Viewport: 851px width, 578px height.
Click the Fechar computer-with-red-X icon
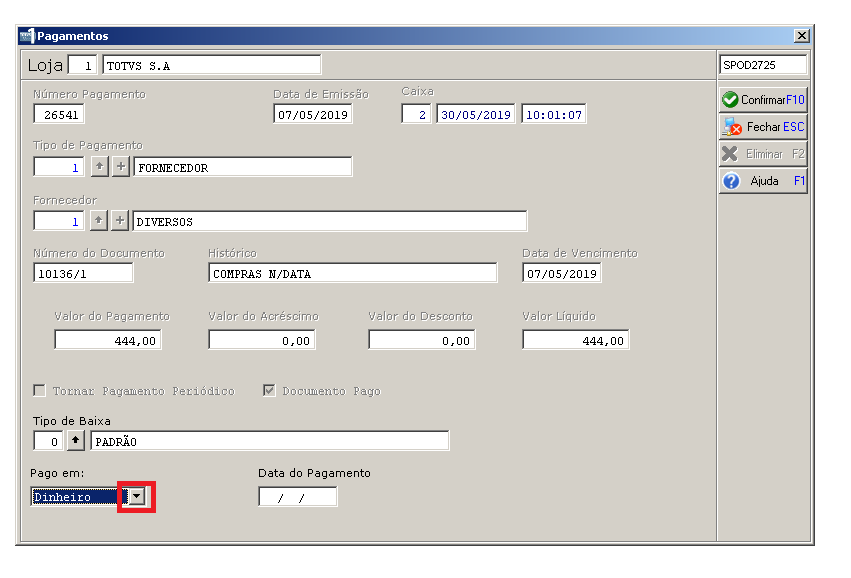coord(731,127)
